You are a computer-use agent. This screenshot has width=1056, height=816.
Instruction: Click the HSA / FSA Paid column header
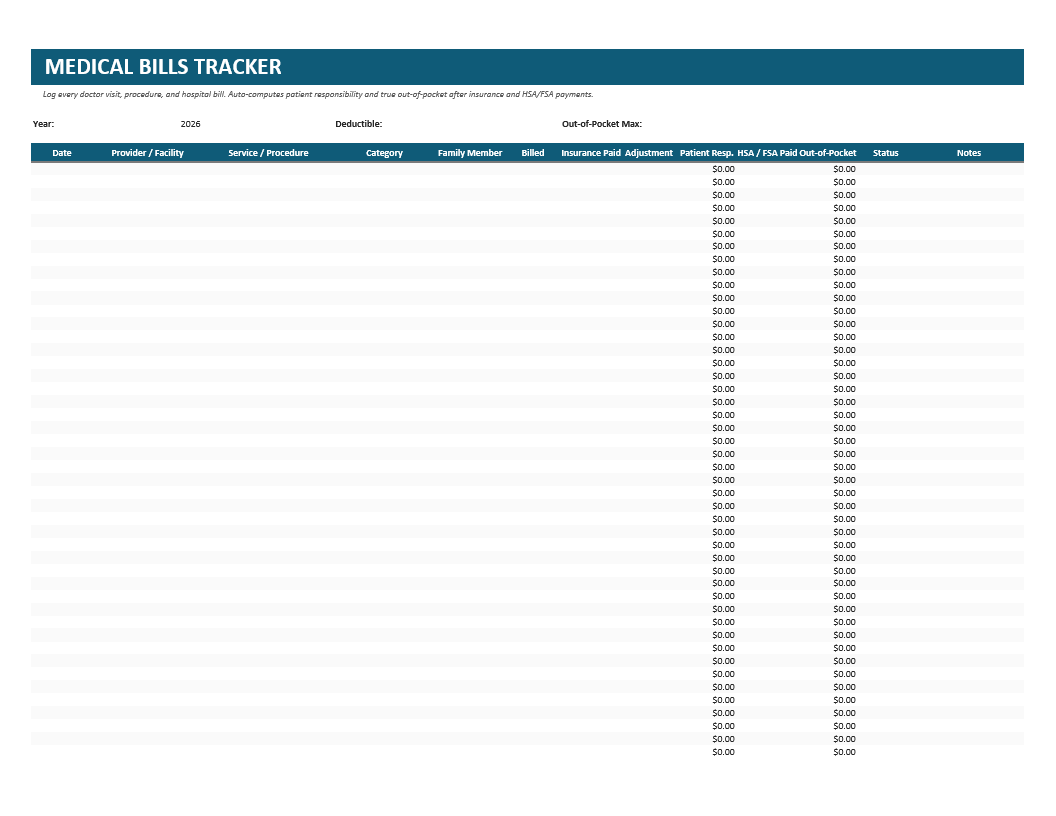(767, 153)
